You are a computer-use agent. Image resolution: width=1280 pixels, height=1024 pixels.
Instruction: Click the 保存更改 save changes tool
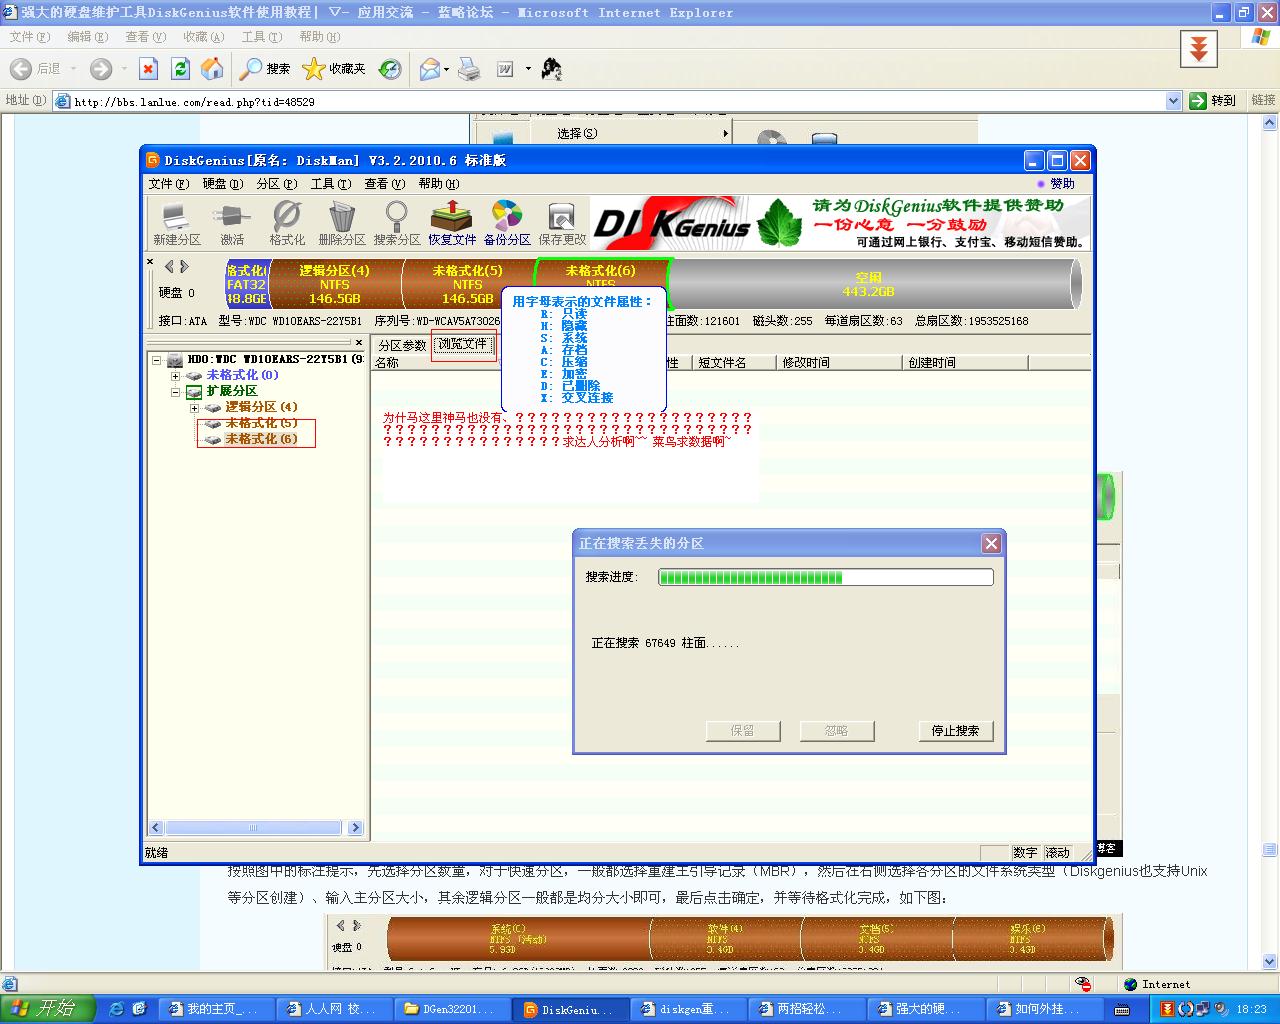pos(562,223)
